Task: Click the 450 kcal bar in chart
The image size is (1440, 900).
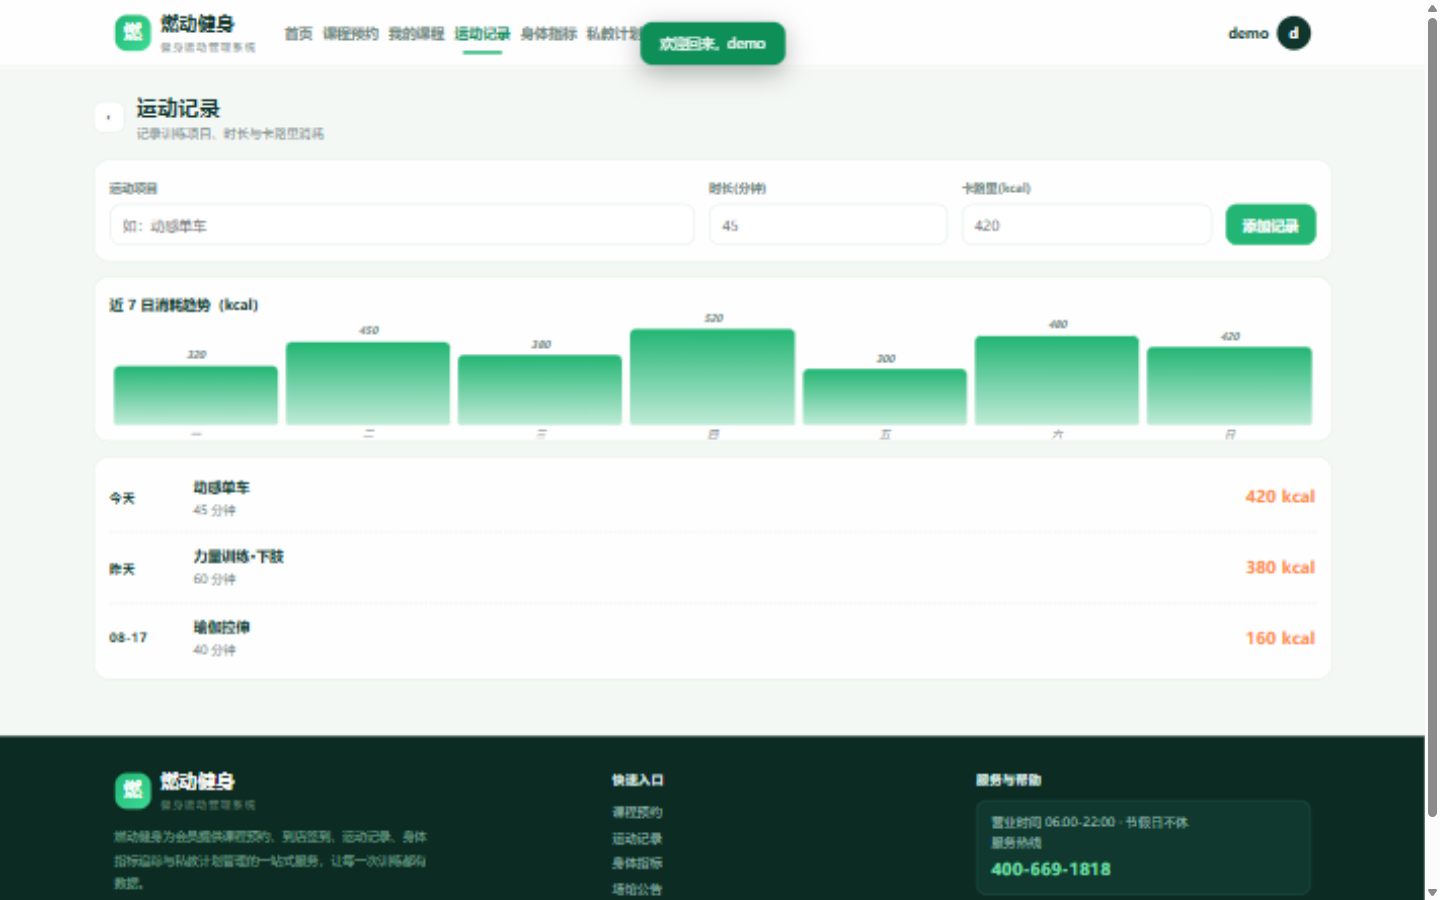Action: click(x=368, y=383)
